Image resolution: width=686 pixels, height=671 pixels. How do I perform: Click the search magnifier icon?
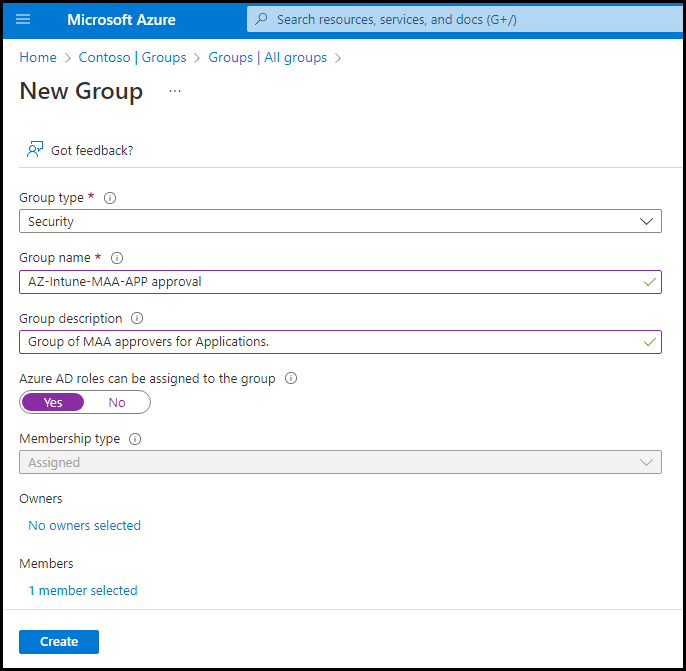[x=262, y=19]
